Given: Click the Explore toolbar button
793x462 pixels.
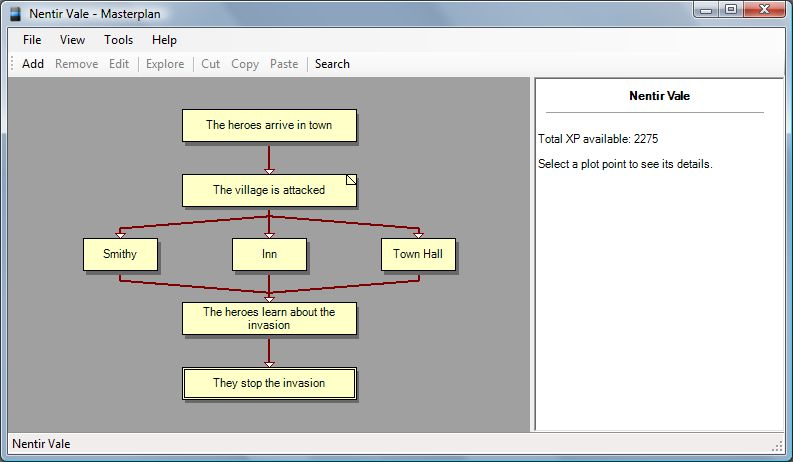Looking at the screenshot, I should coord(165,64).
